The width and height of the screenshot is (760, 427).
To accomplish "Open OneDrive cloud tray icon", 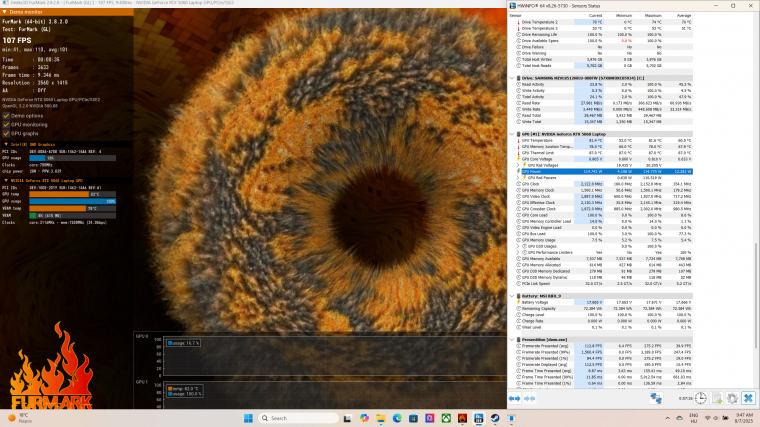I will pos(680,418).
